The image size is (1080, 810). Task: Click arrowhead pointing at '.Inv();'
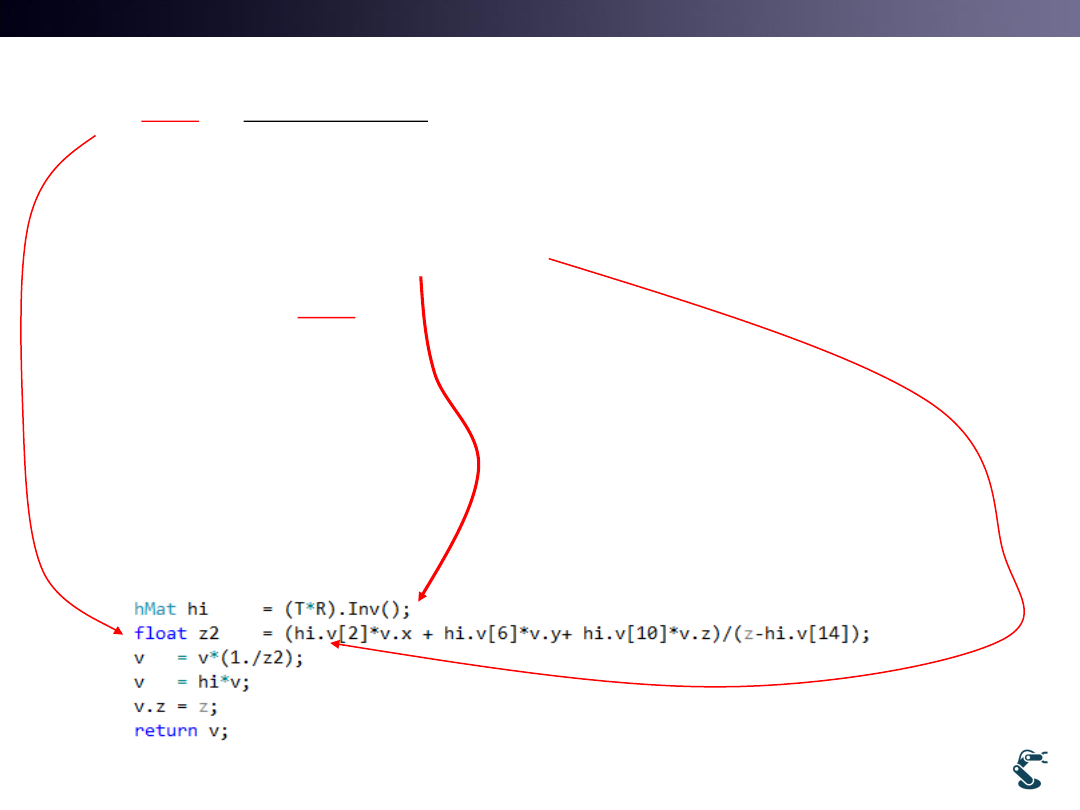coord(421,596)
